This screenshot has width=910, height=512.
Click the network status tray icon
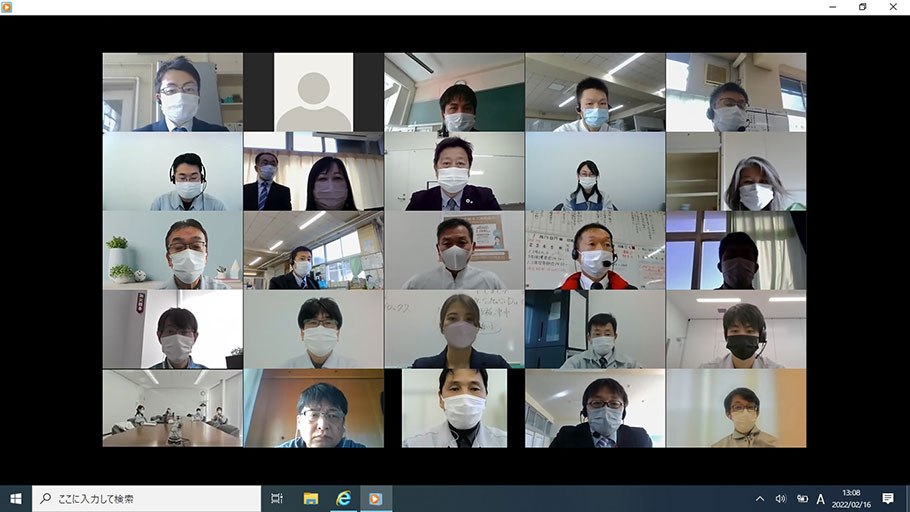click(800, 498)
